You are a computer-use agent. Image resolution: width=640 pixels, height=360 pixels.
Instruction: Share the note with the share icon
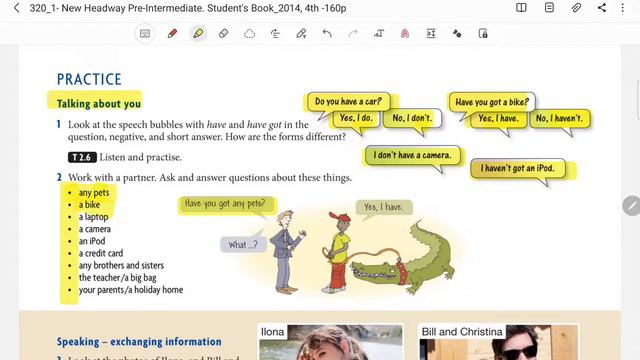602,8
